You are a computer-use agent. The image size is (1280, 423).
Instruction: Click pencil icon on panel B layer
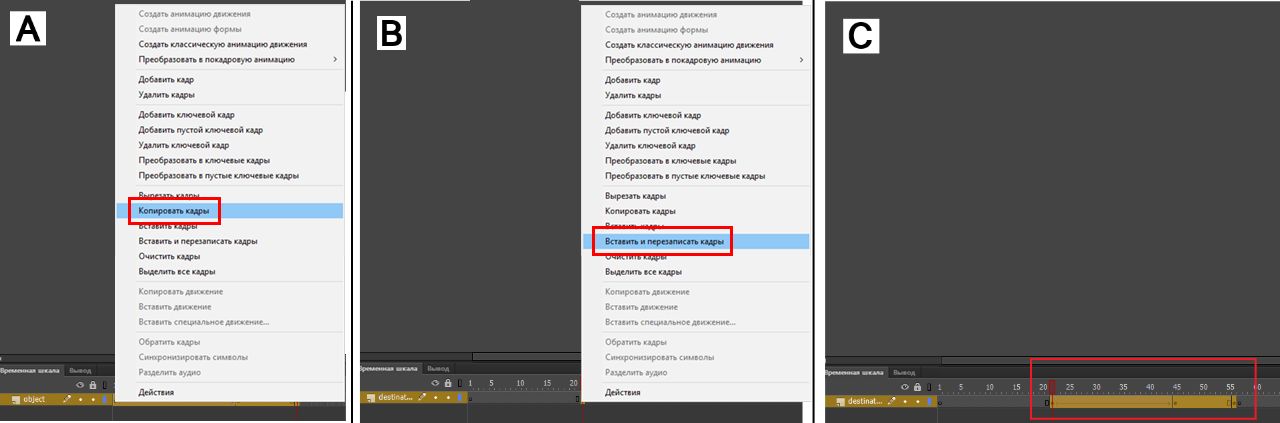pyautogui.click(x=422, y=397)
